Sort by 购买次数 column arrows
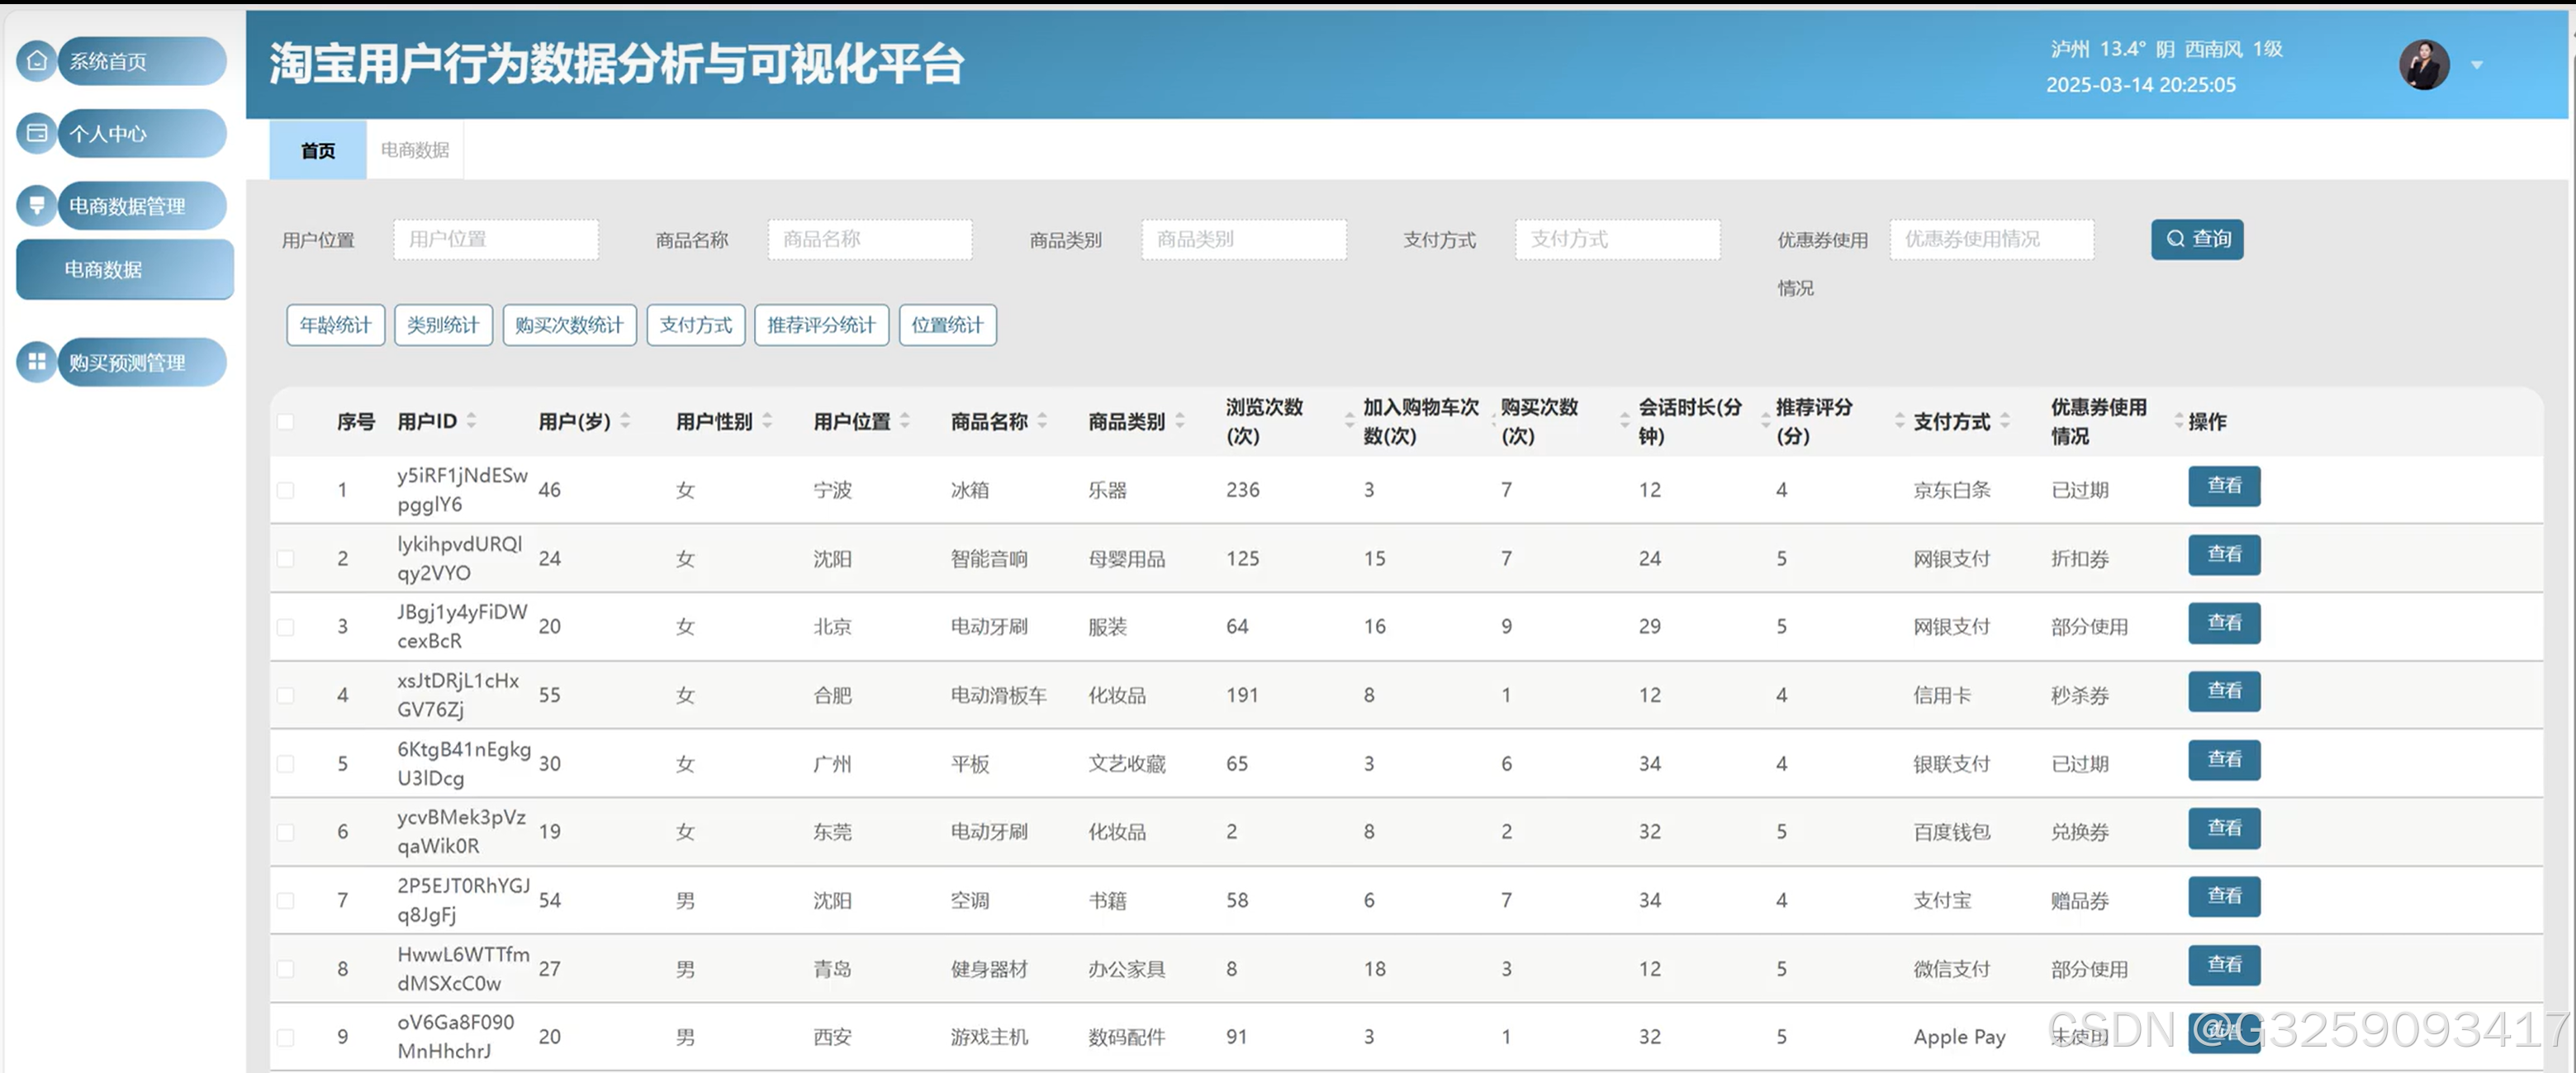Screen dimensions: 2576x1073 (1624, 421)
